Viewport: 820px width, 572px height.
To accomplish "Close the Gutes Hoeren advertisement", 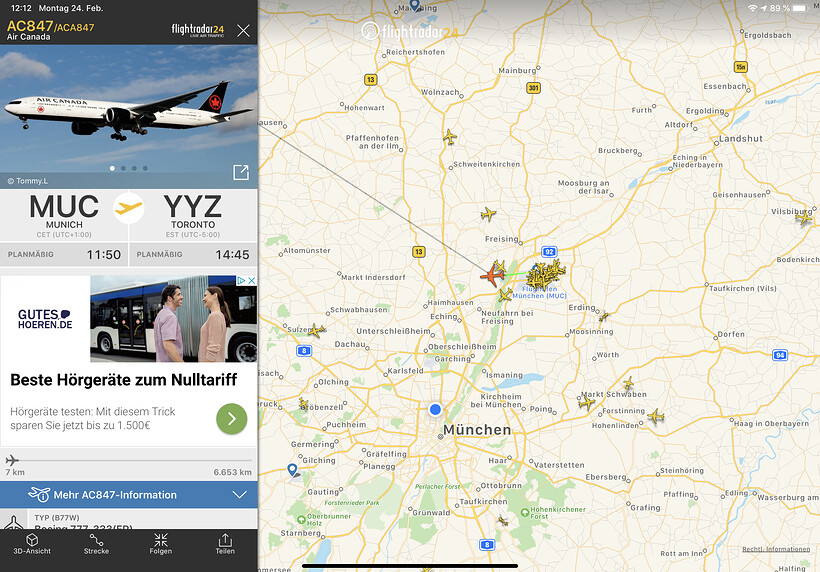I will [252, 281].
